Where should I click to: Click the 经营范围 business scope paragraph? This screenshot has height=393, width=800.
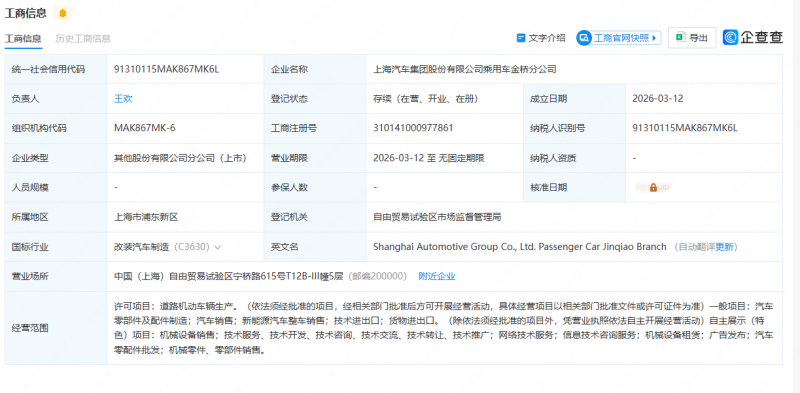click(443, 328)
